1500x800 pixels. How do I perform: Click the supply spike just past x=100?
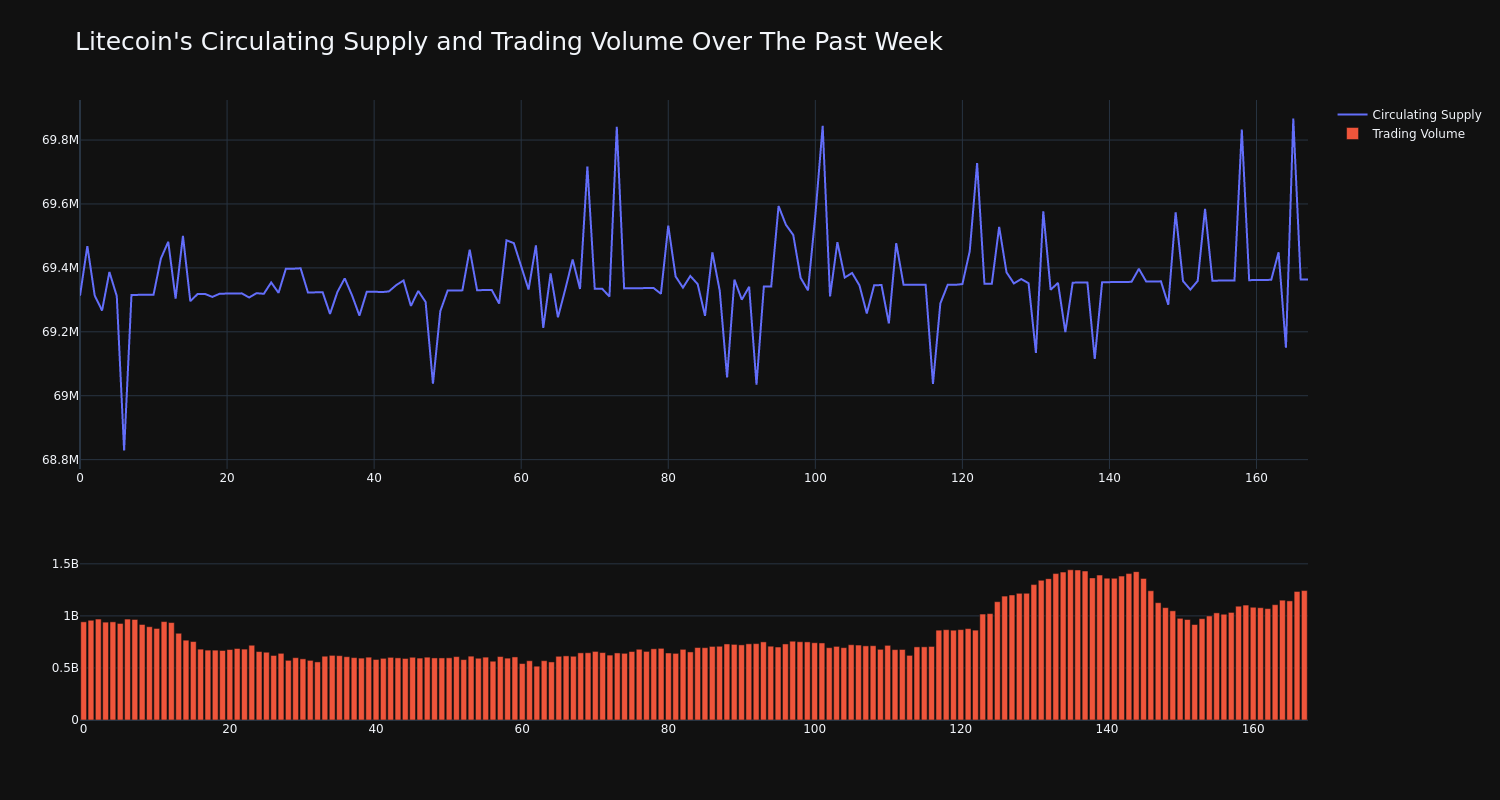click(x=823, y=127)
